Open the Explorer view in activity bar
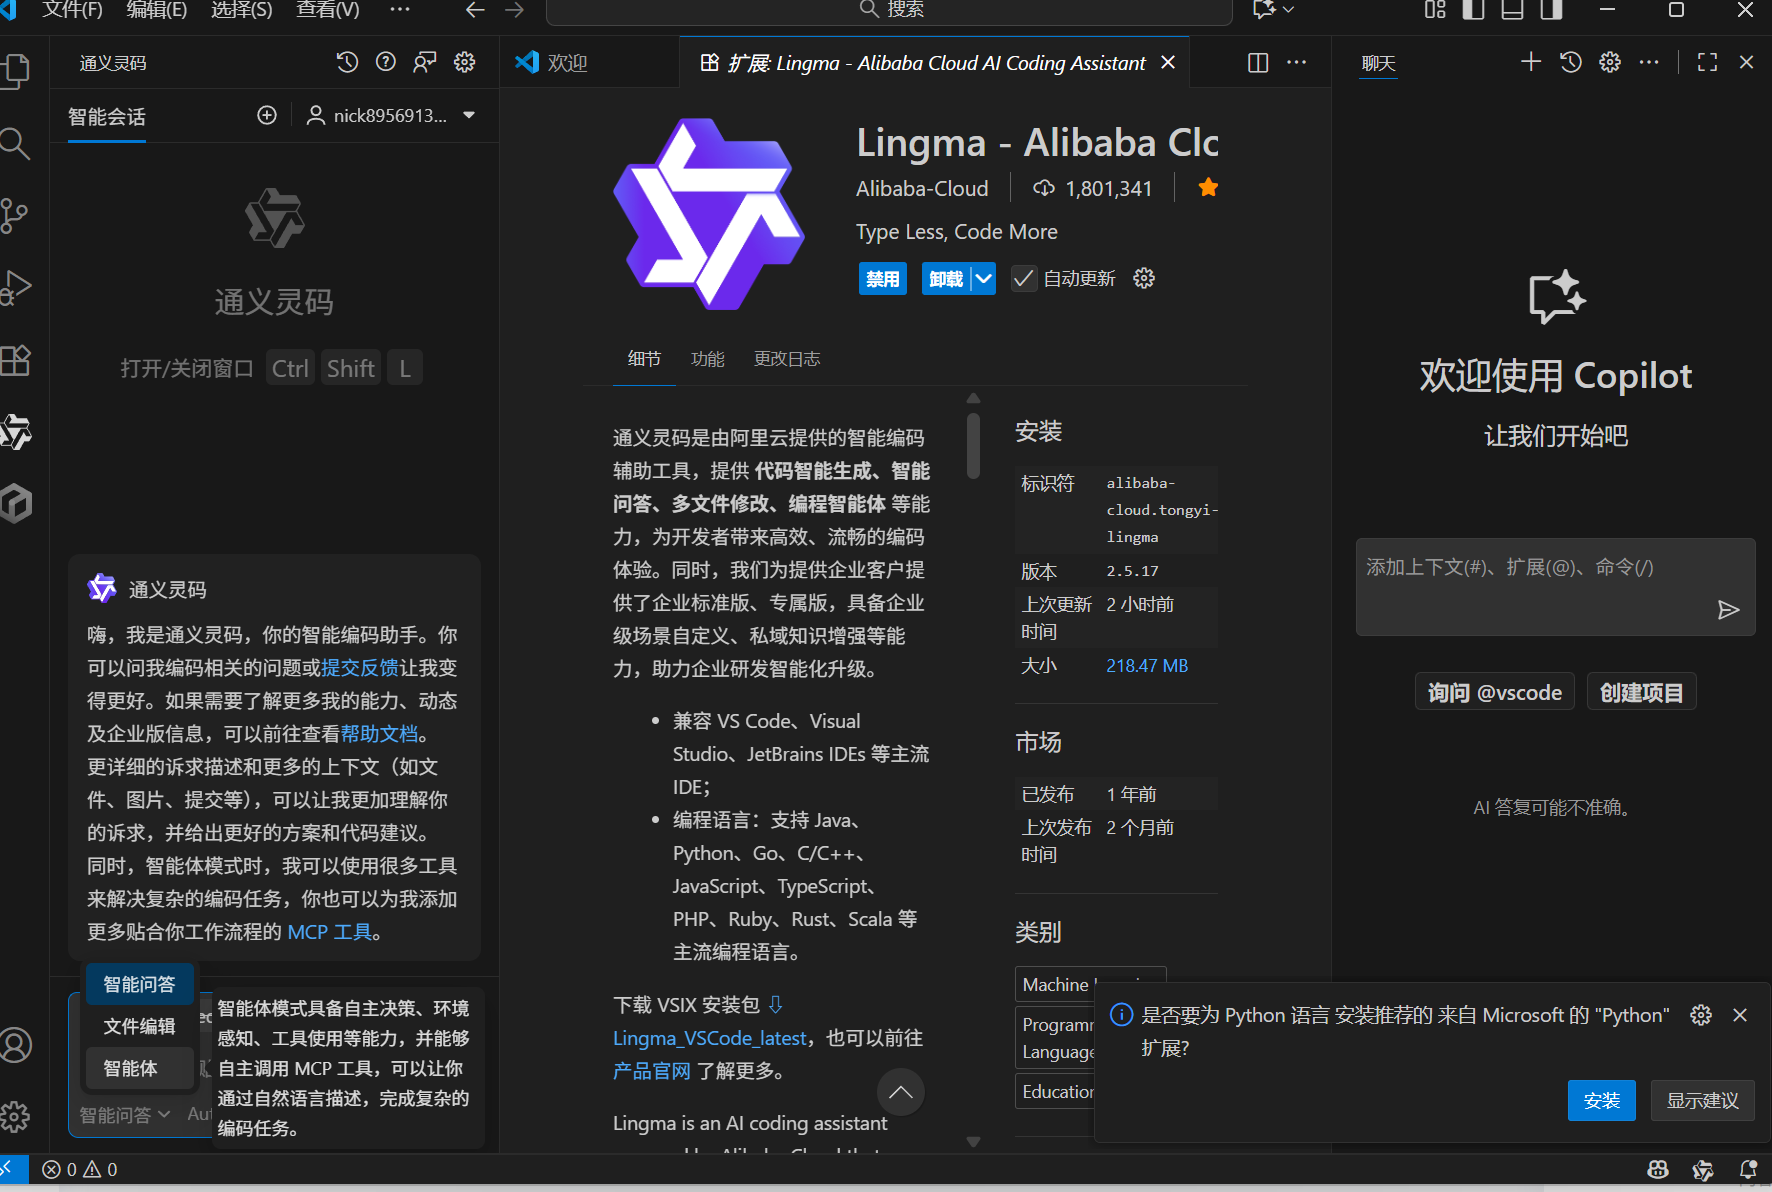The width and height of the screenshot is (1772, 1192). [x=15, y=70]
